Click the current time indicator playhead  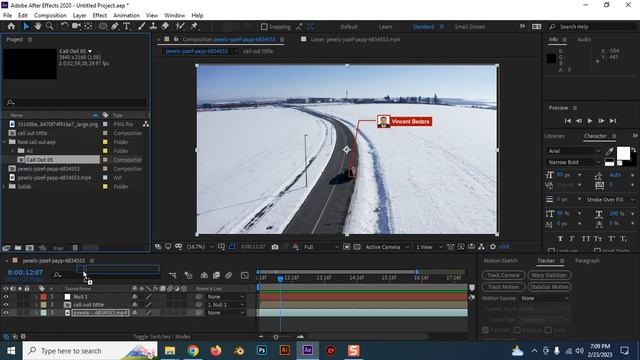[x=280, y=279]
